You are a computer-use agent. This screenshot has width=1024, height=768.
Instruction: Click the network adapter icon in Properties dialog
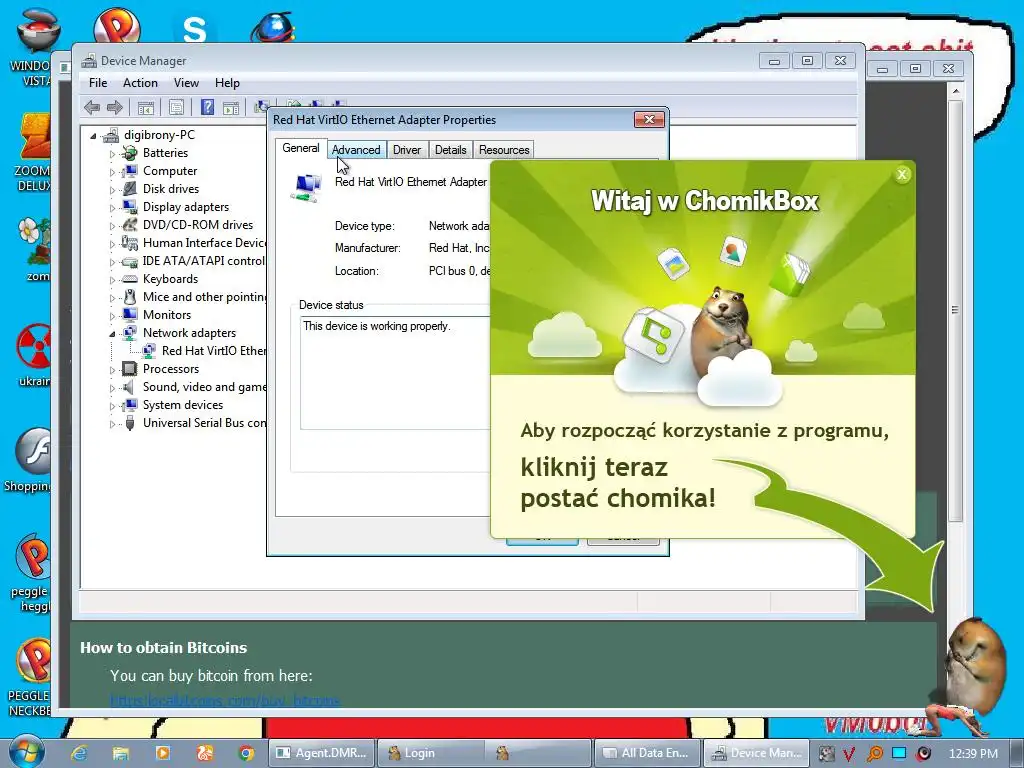point(307,187)
